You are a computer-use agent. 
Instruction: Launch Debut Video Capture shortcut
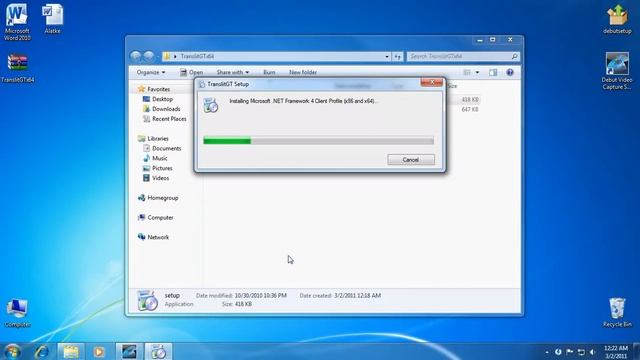617,71
